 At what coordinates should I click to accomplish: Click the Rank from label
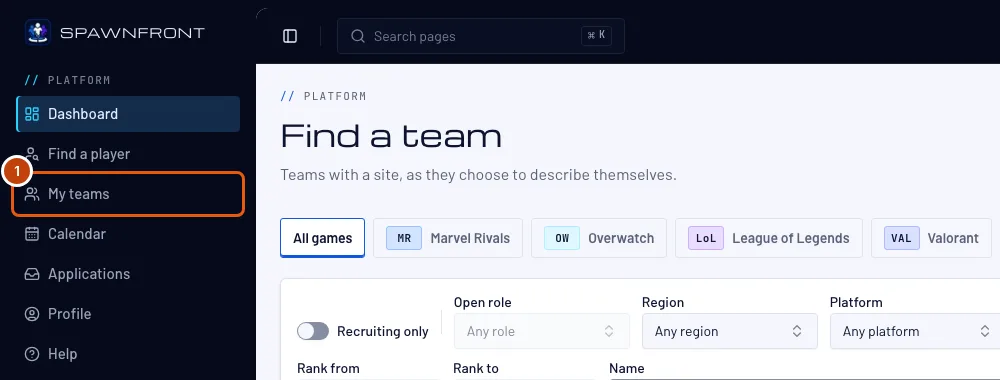coord(328,369)
